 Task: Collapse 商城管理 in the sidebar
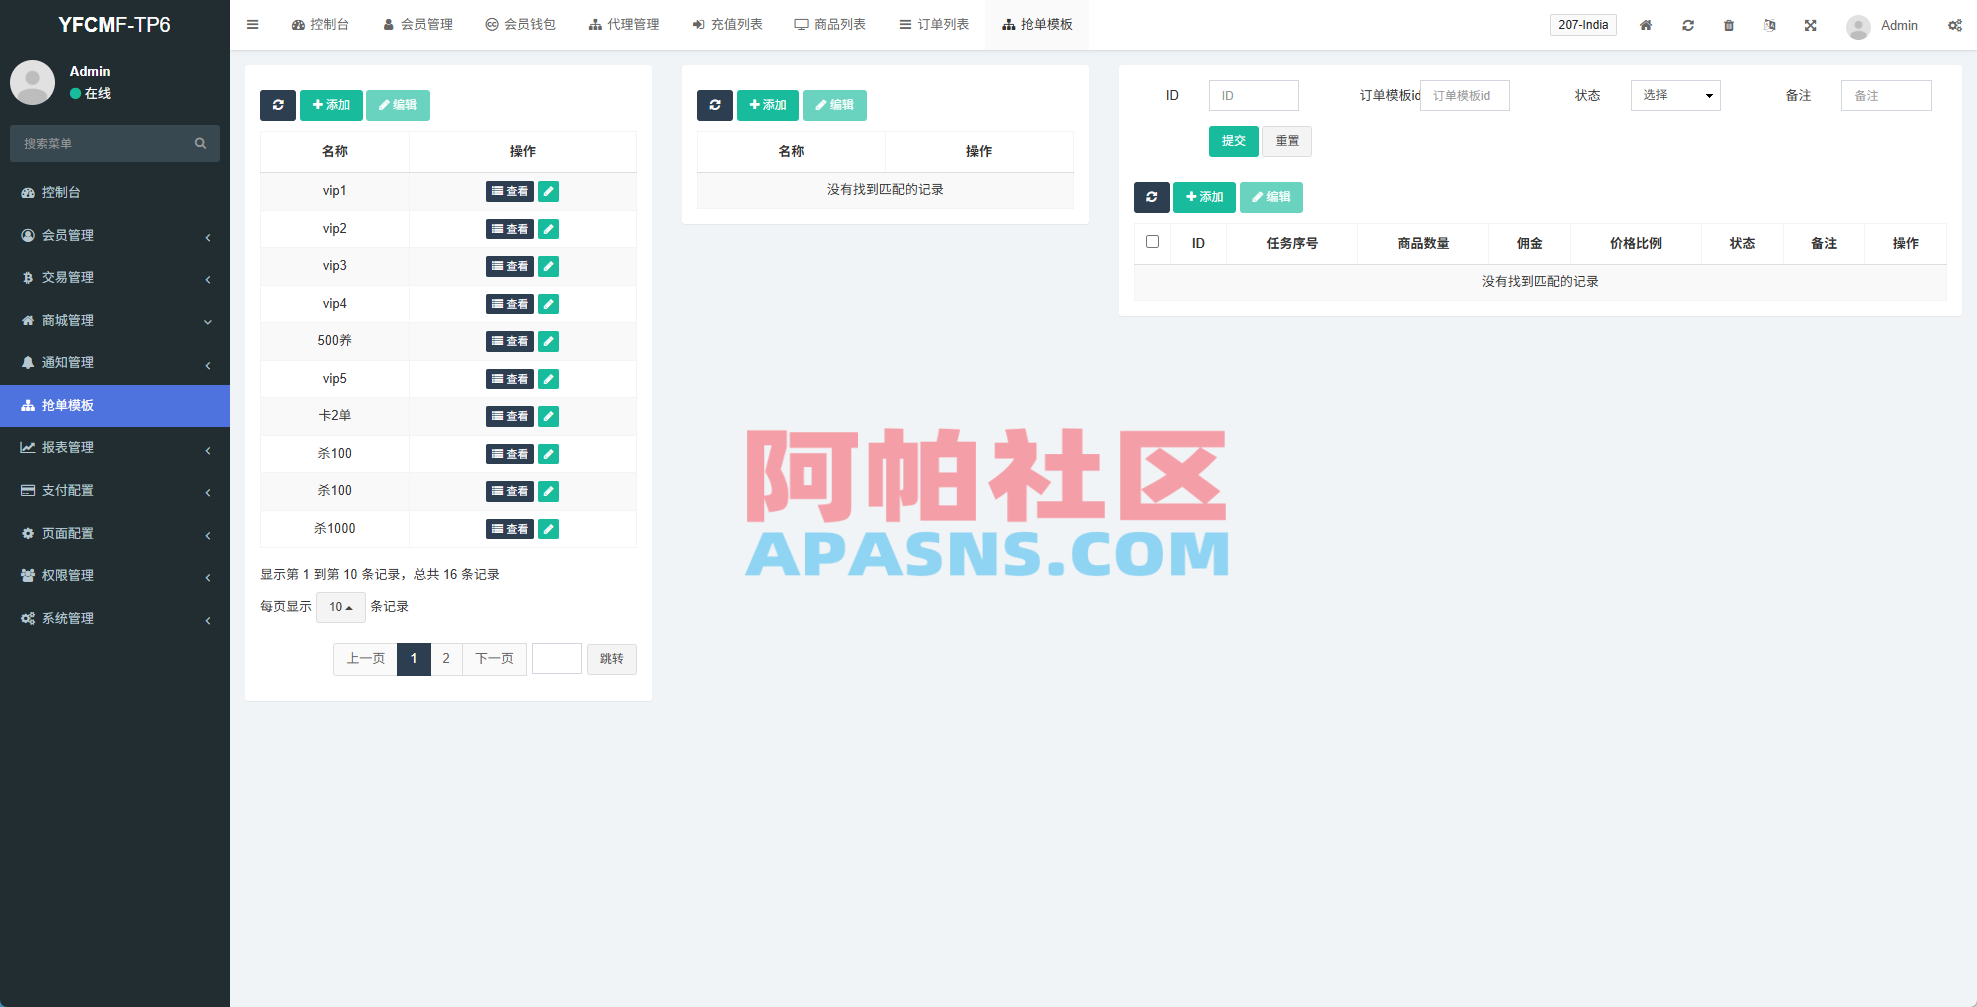point(115,320)
